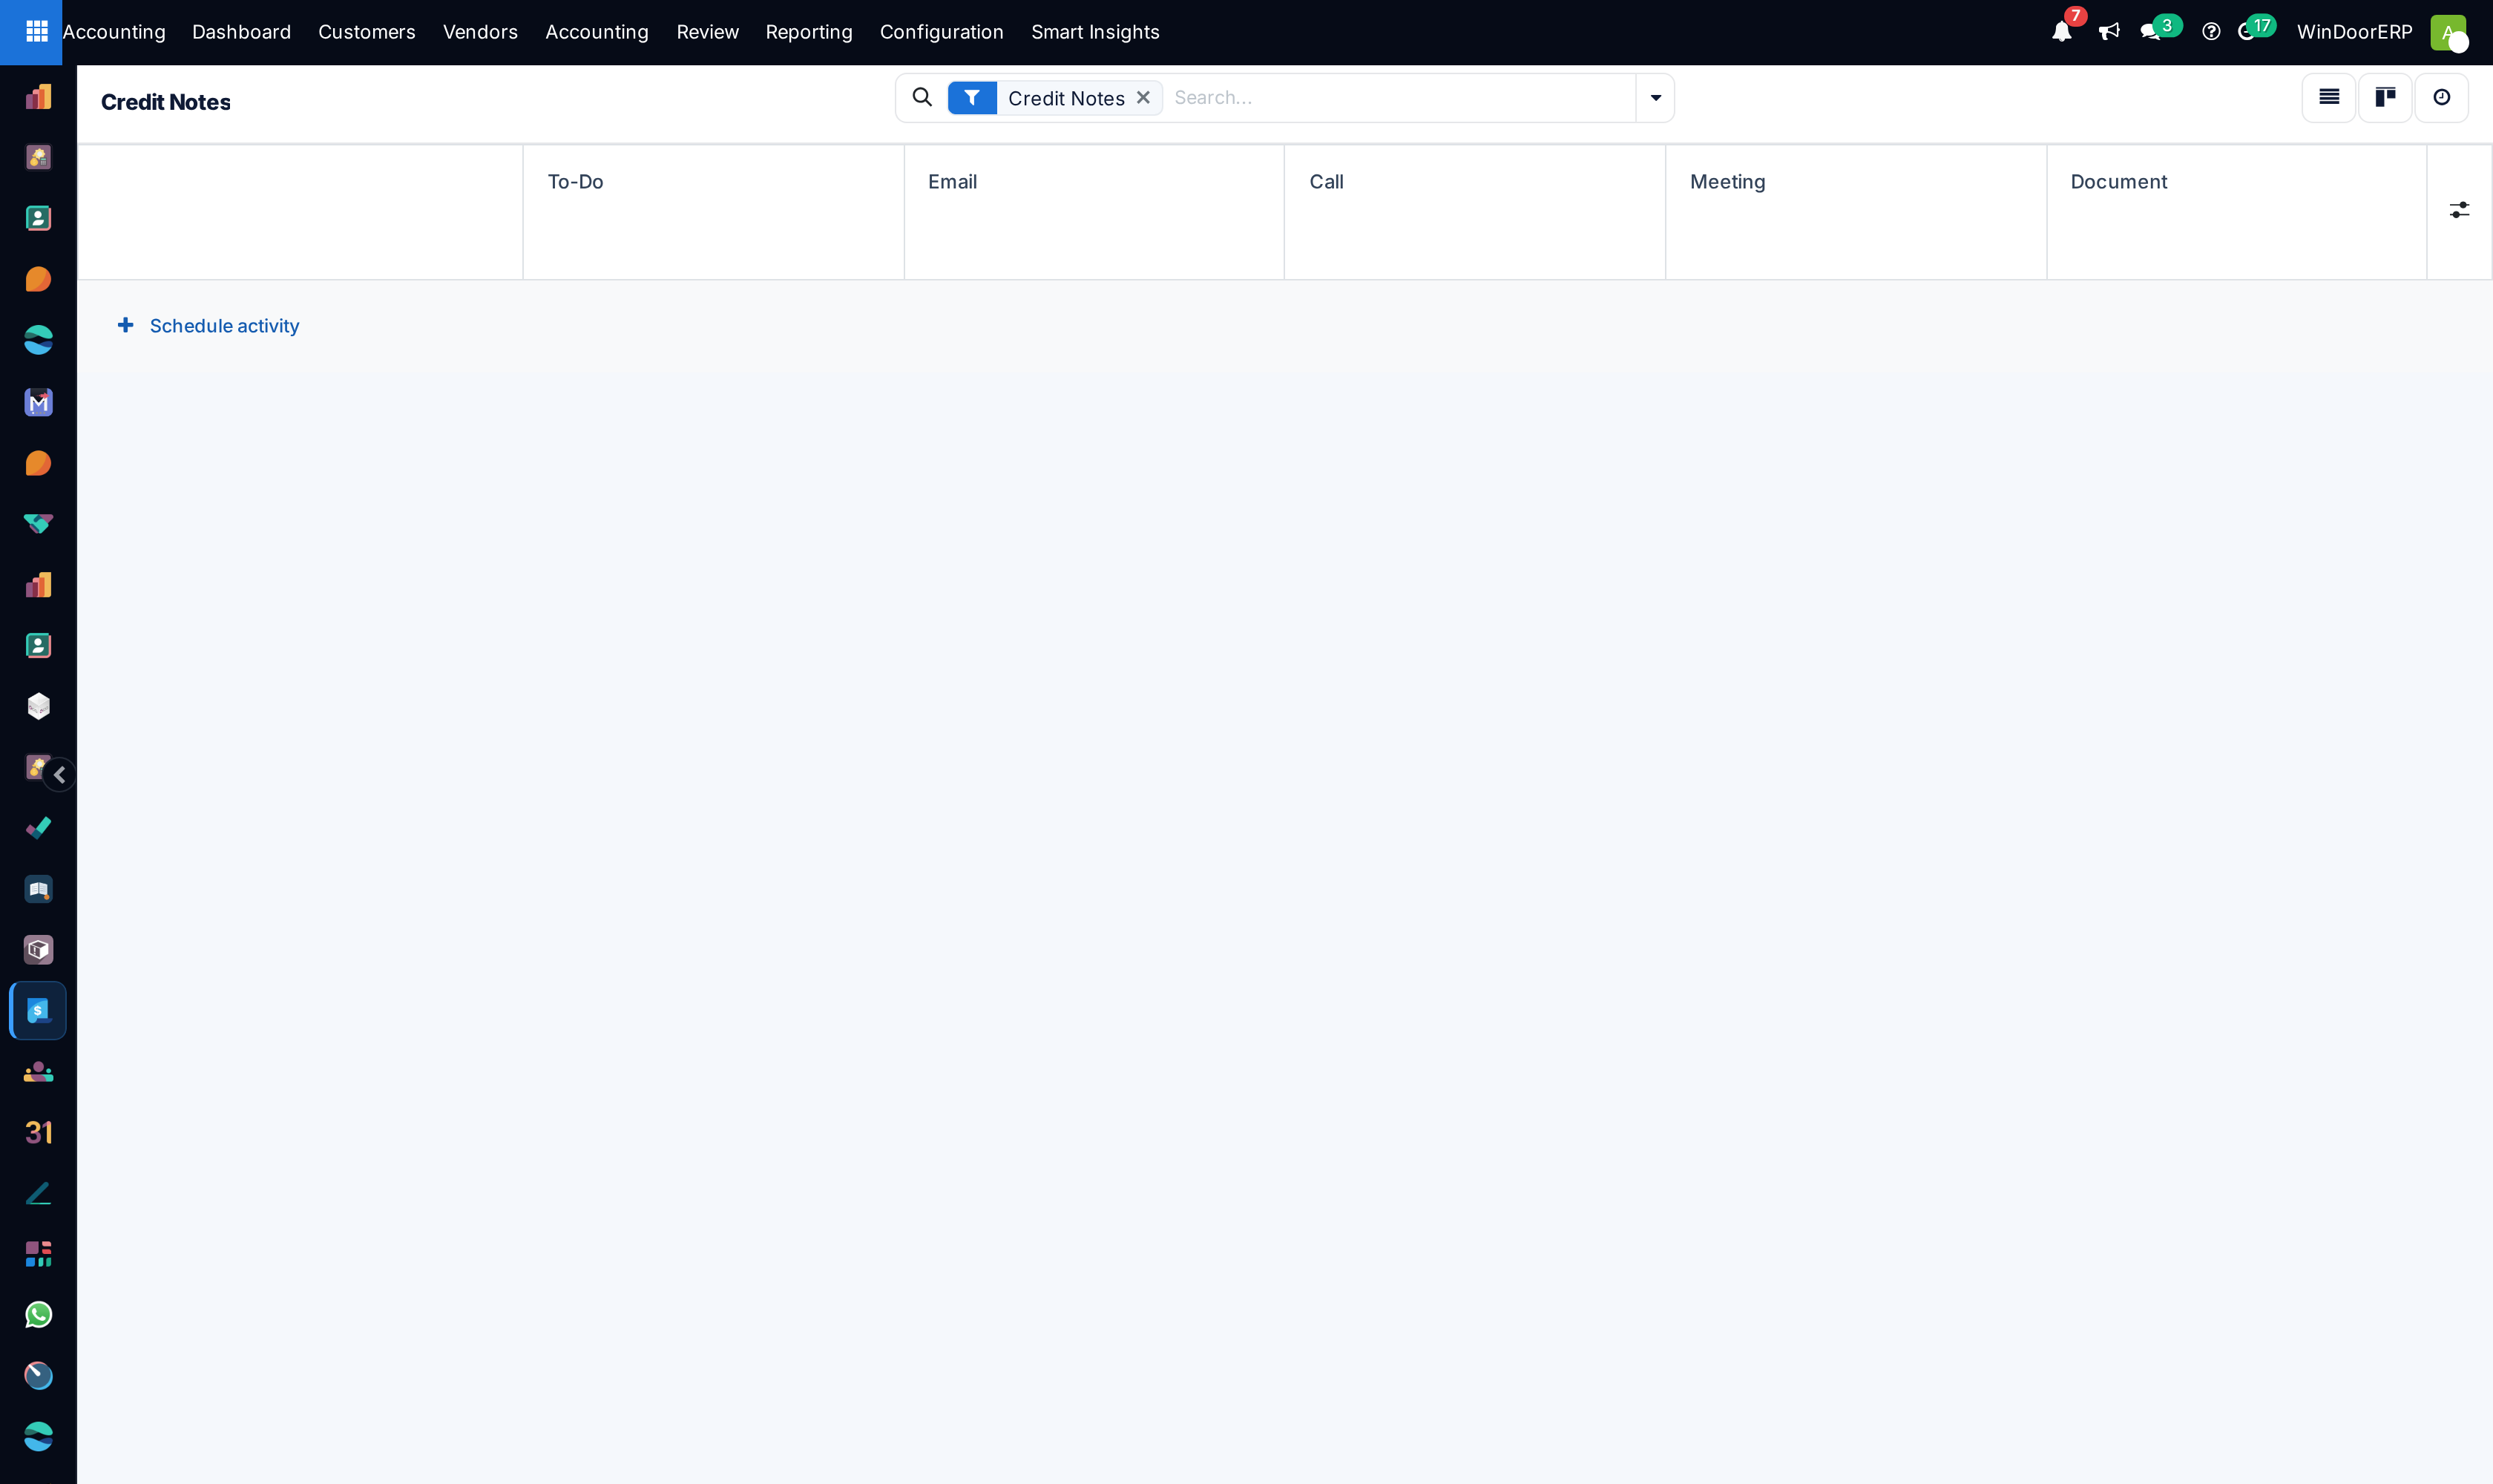Switch to kanban view
Viewport: 2493px width, 1484px height.
coord(2385,97)
